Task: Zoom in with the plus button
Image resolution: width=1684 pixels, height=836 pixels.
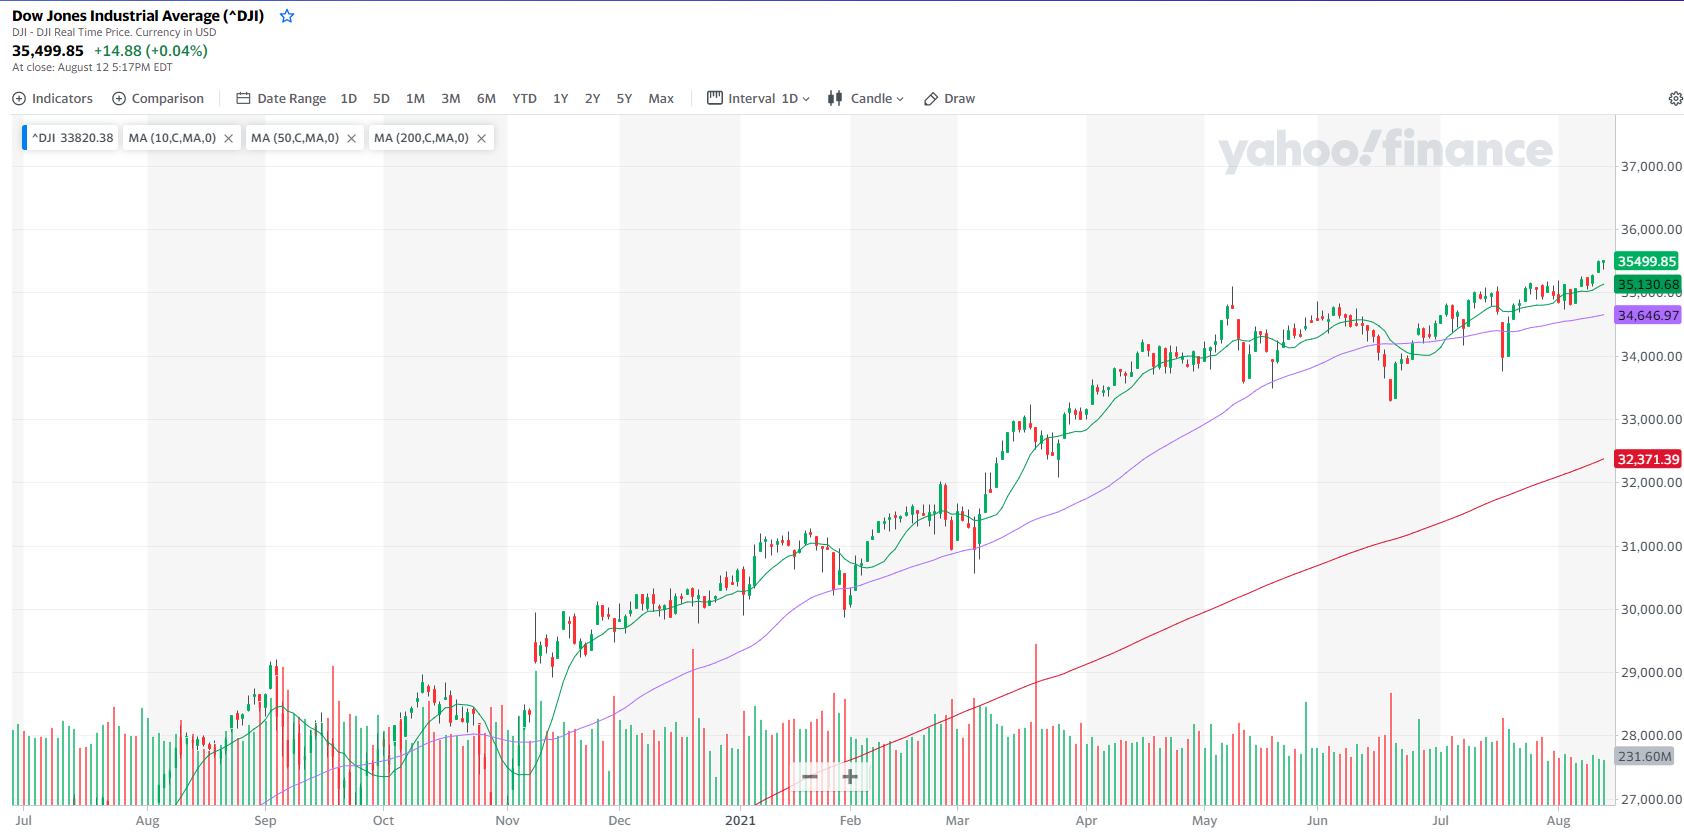Action: 850,776
